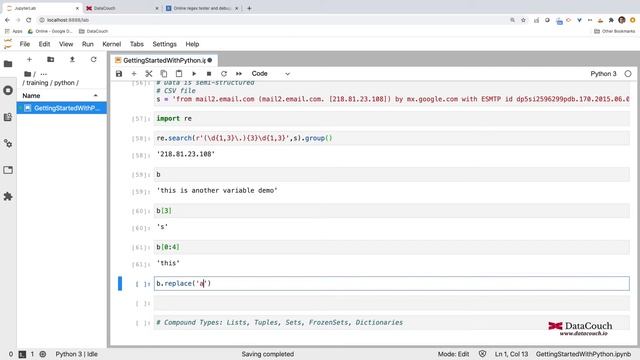Screen dimensions: 640x360
Task: Switch to the Online regex tester tab
Action: click(x=202, y=8)
